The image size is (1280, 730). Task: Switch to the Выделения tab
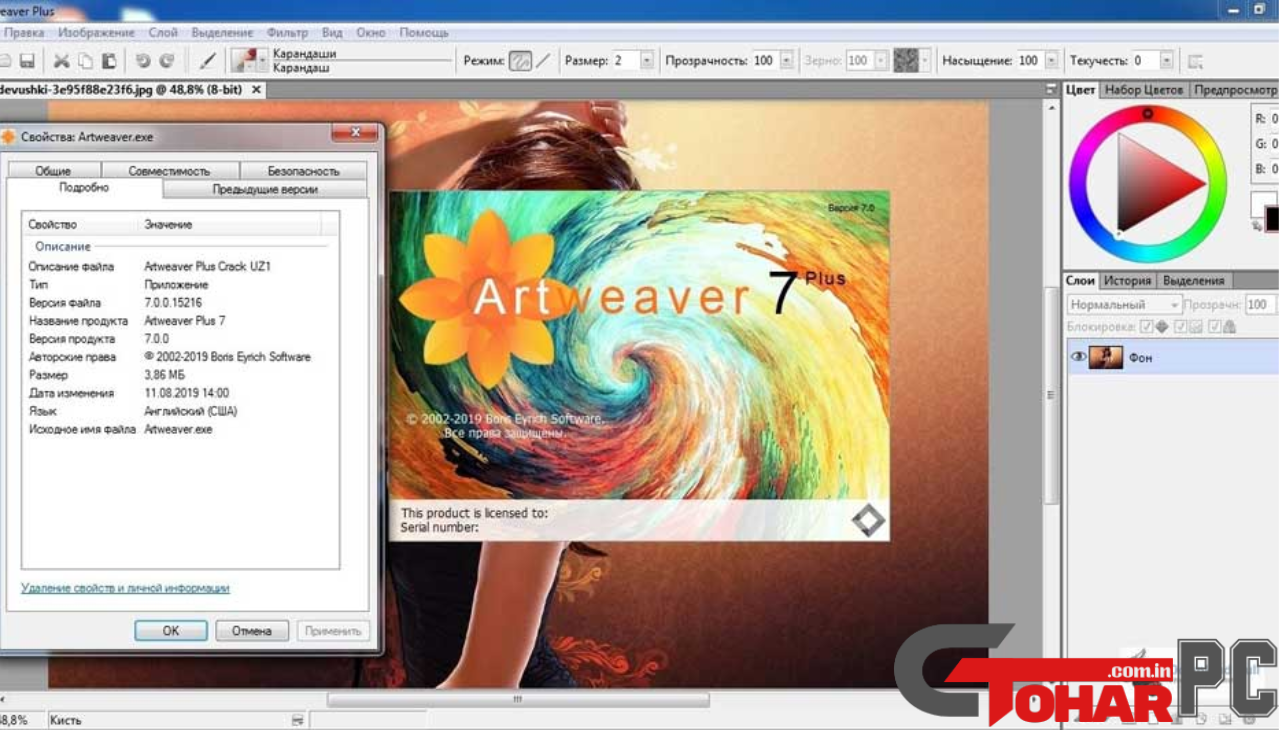pos(1193,281)
